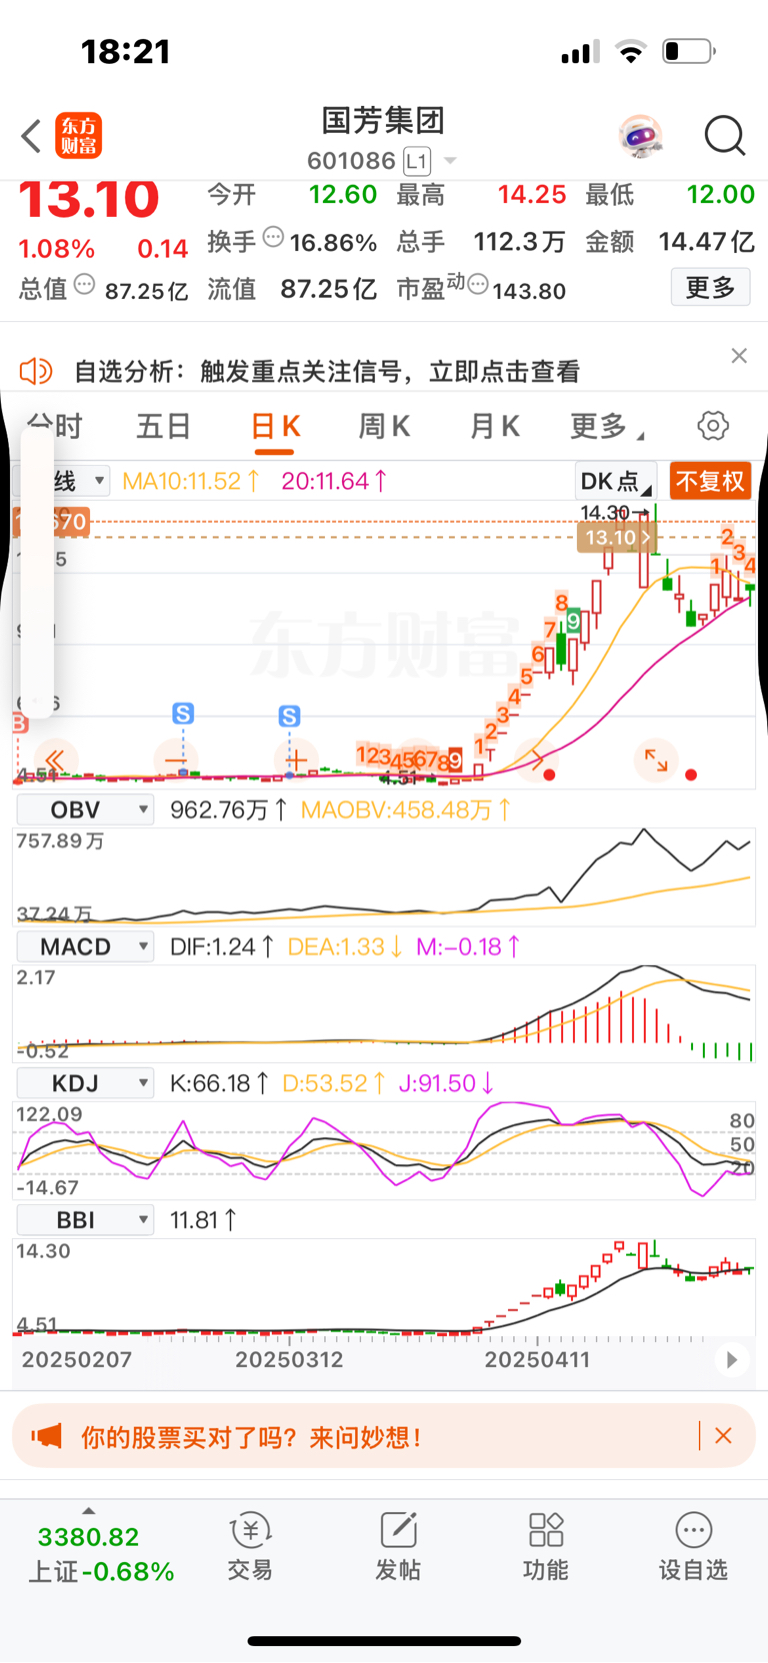Screen dimensions: 768x1663
Task: Tap the plus zoom-in chart icon
Action: click(296, 761)
